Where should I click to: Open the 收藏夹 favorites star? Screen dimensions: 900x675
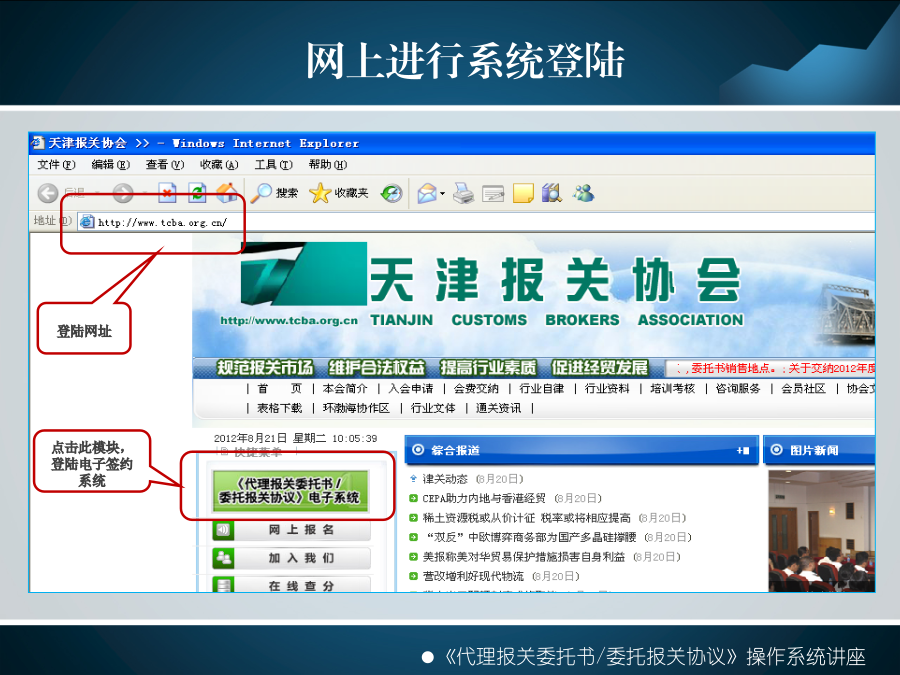[x=339, y=193]
